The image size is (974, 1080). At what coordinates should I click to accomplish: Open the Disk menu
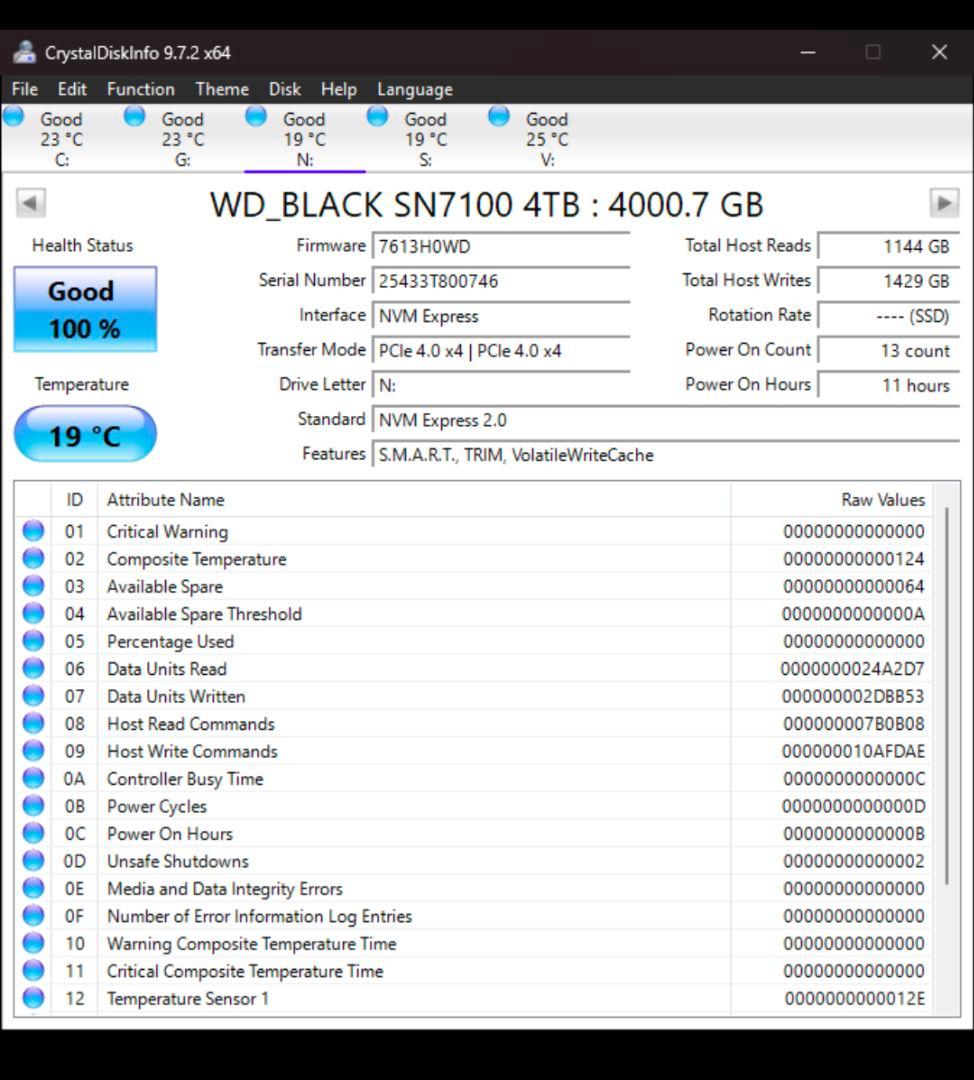click(x=285, y=89)
